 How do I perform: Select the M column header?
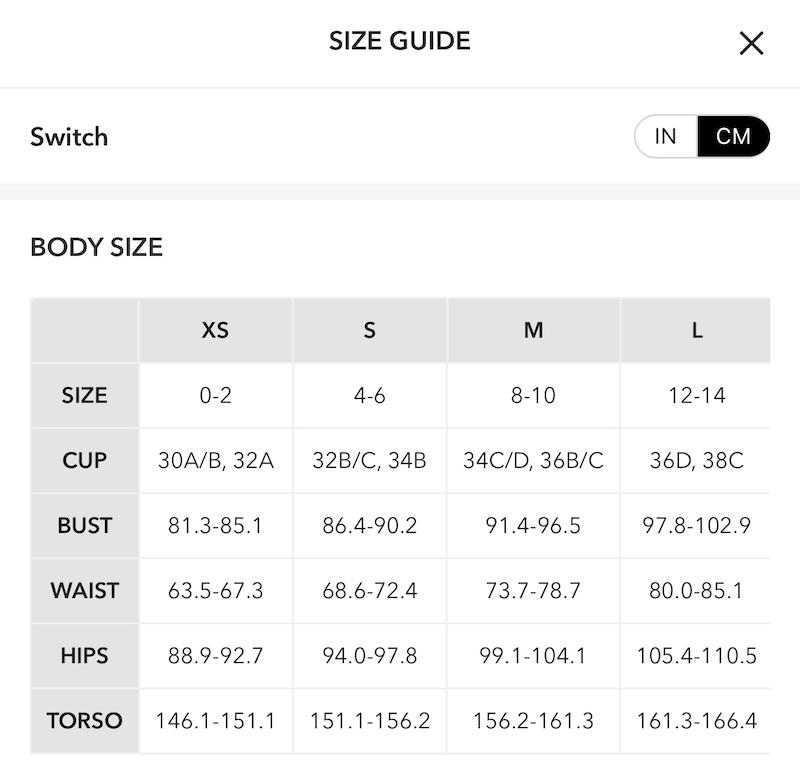(533, 330)
